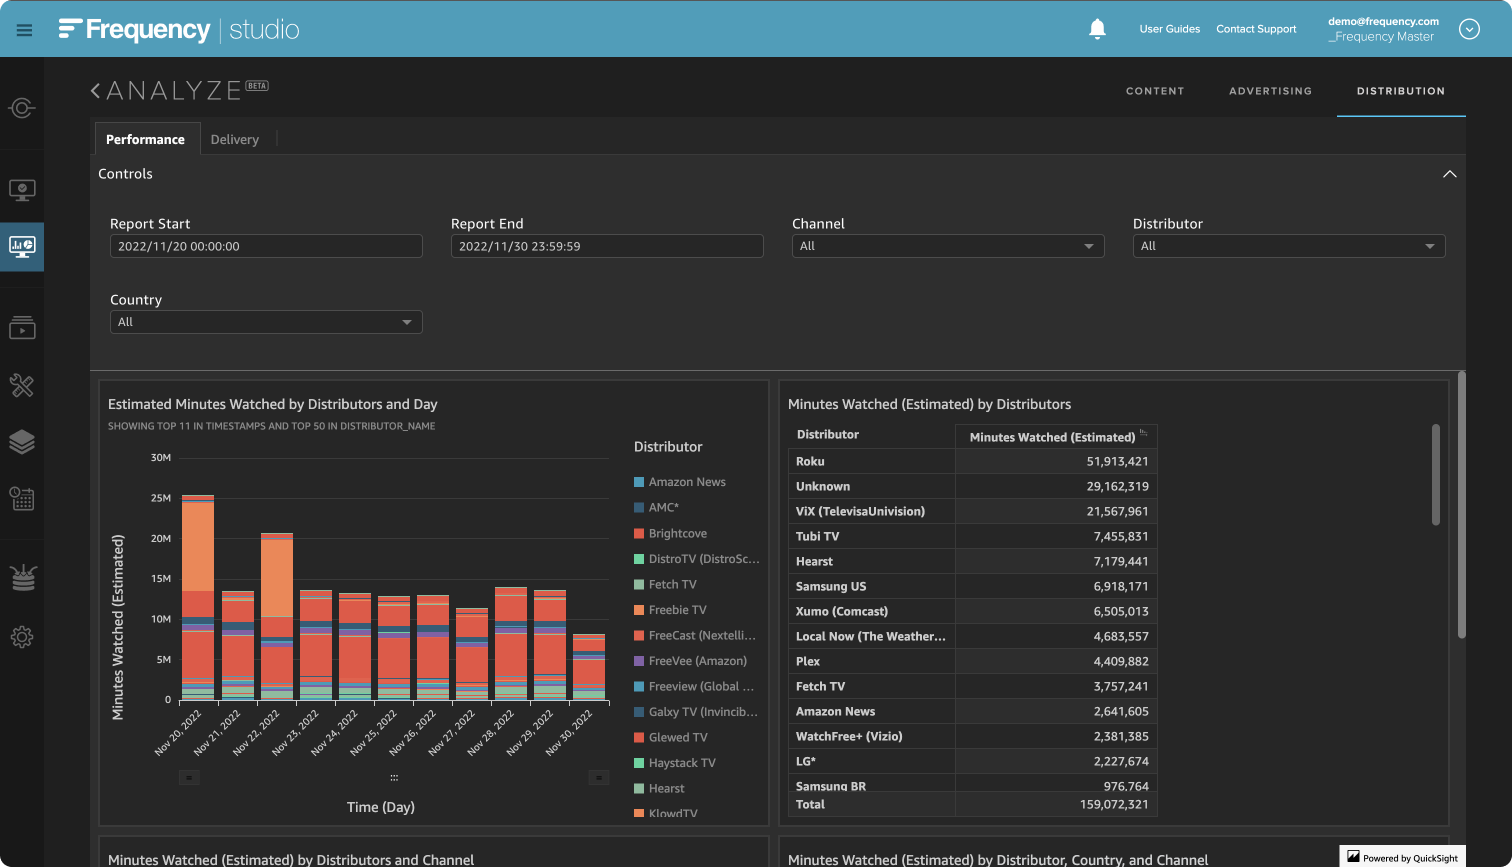This screenshot has width=1512, height=867.
Task: Select the analytics dashboard sidebar icon
Action: [22, 246]
